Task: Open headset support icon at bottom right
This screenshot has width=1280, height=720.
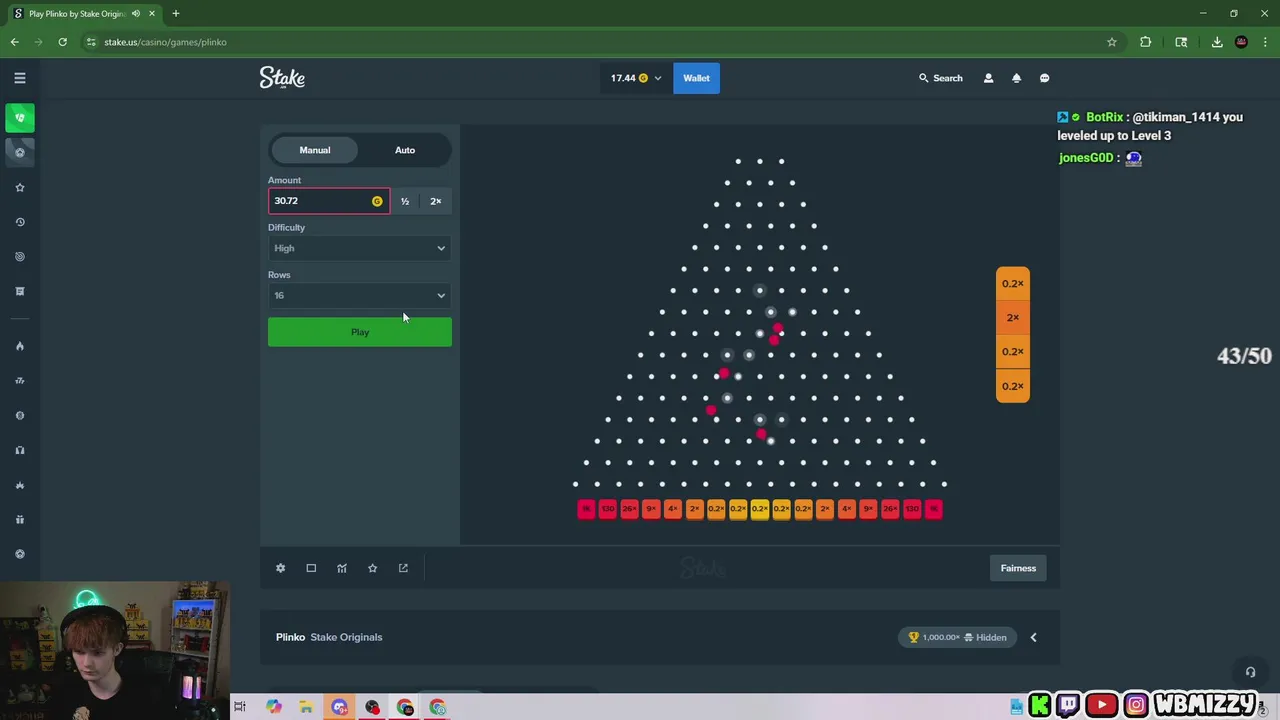Action: [1250, 672]
